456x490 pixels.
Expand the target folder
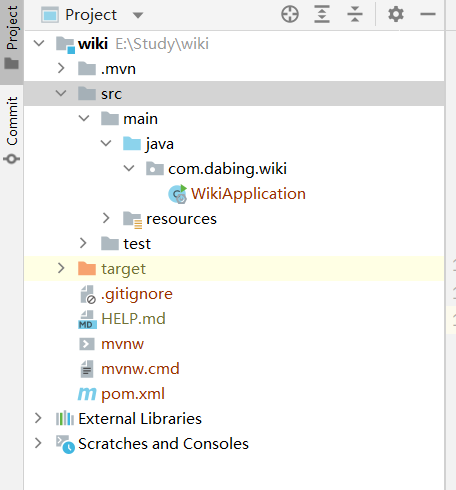coord(61,268)
